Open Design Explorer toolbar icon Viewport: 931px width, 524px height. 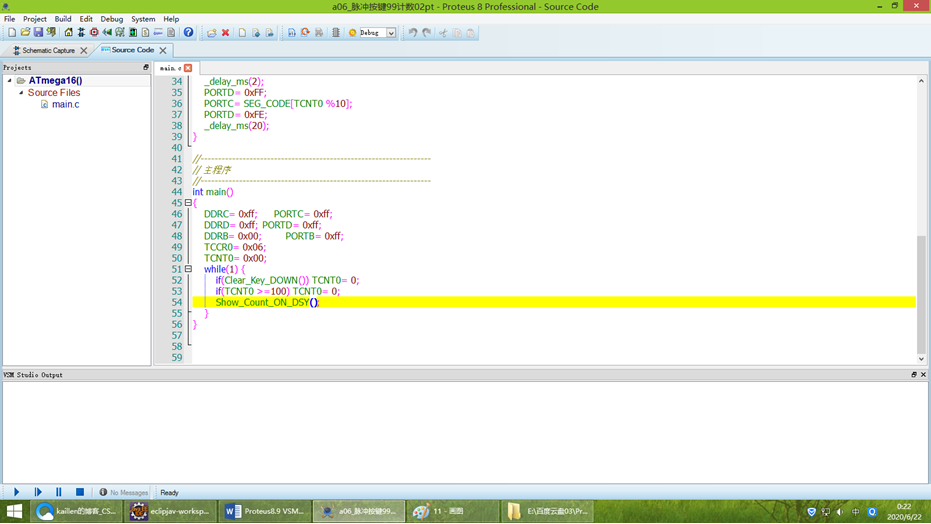click(133, 33)
